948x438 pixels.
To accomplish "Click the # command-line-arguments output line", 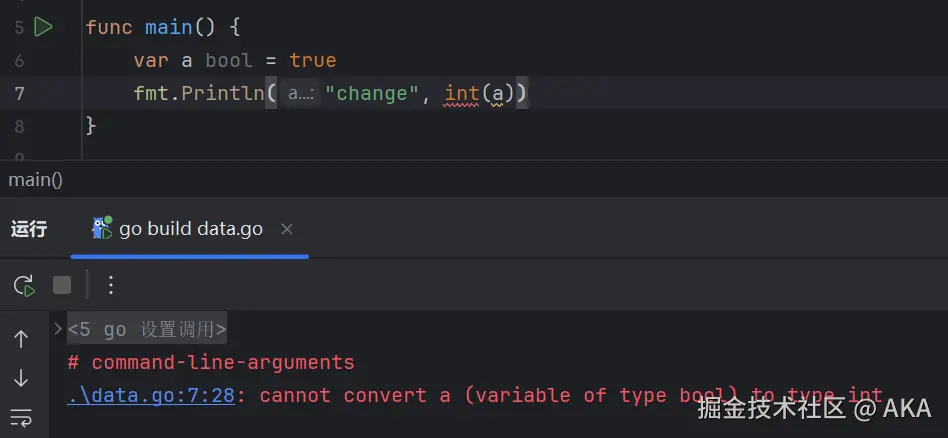I will point(211,362).
